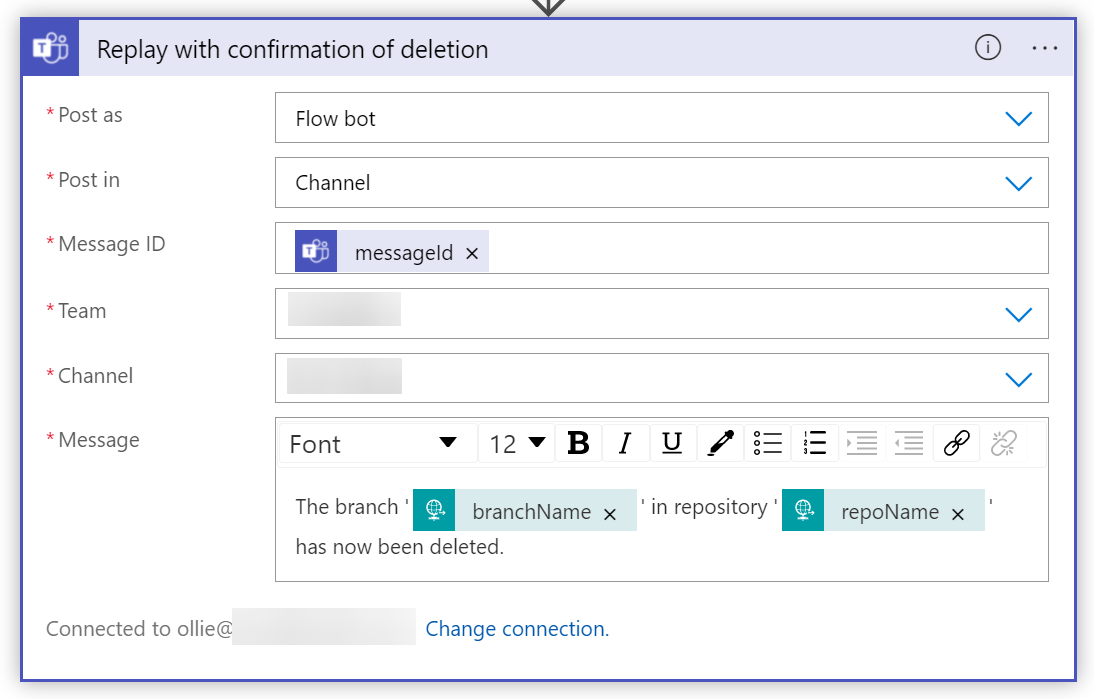The width and height of the screenshot is (1094, 699).
Task: Open the Post as dropdown
Action: coord(1018,117)
